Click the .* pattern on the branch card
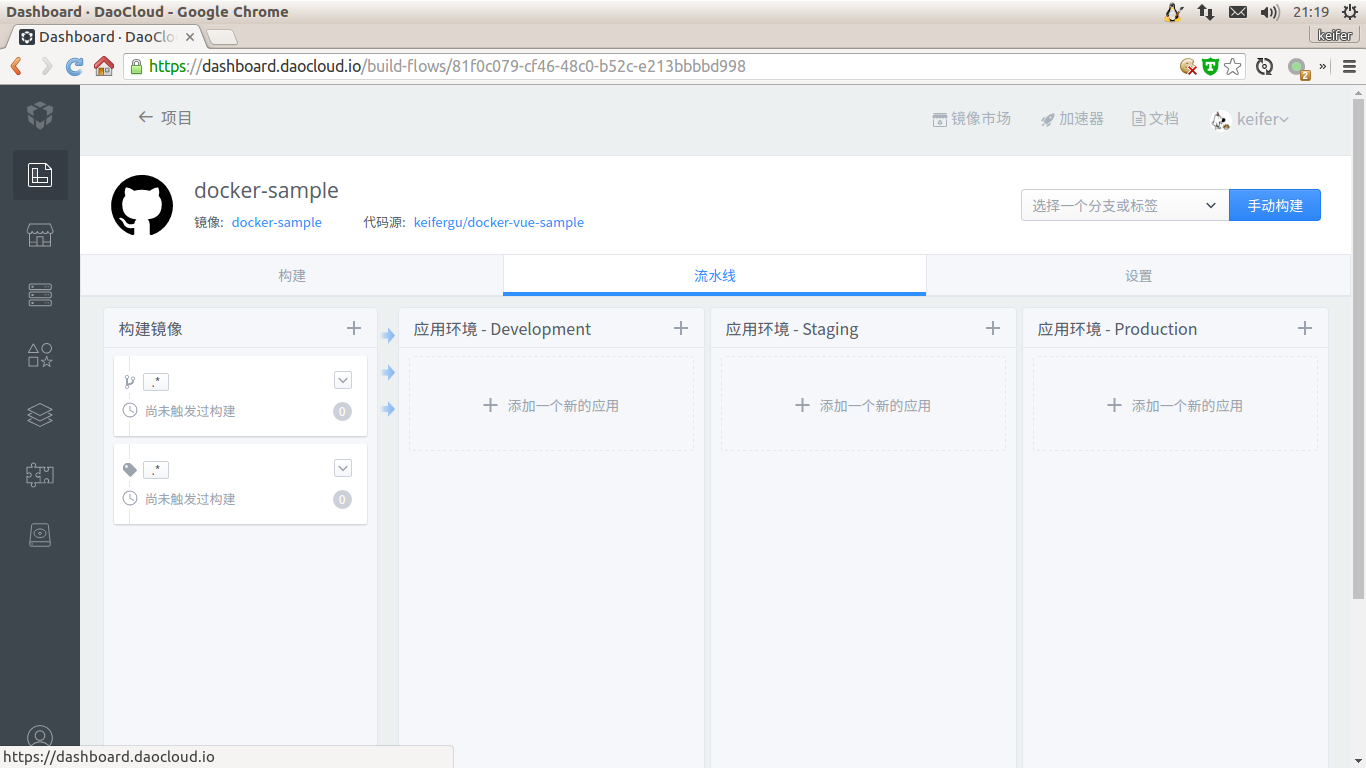Screen dimensions: 1366x768 pos(156,381)
